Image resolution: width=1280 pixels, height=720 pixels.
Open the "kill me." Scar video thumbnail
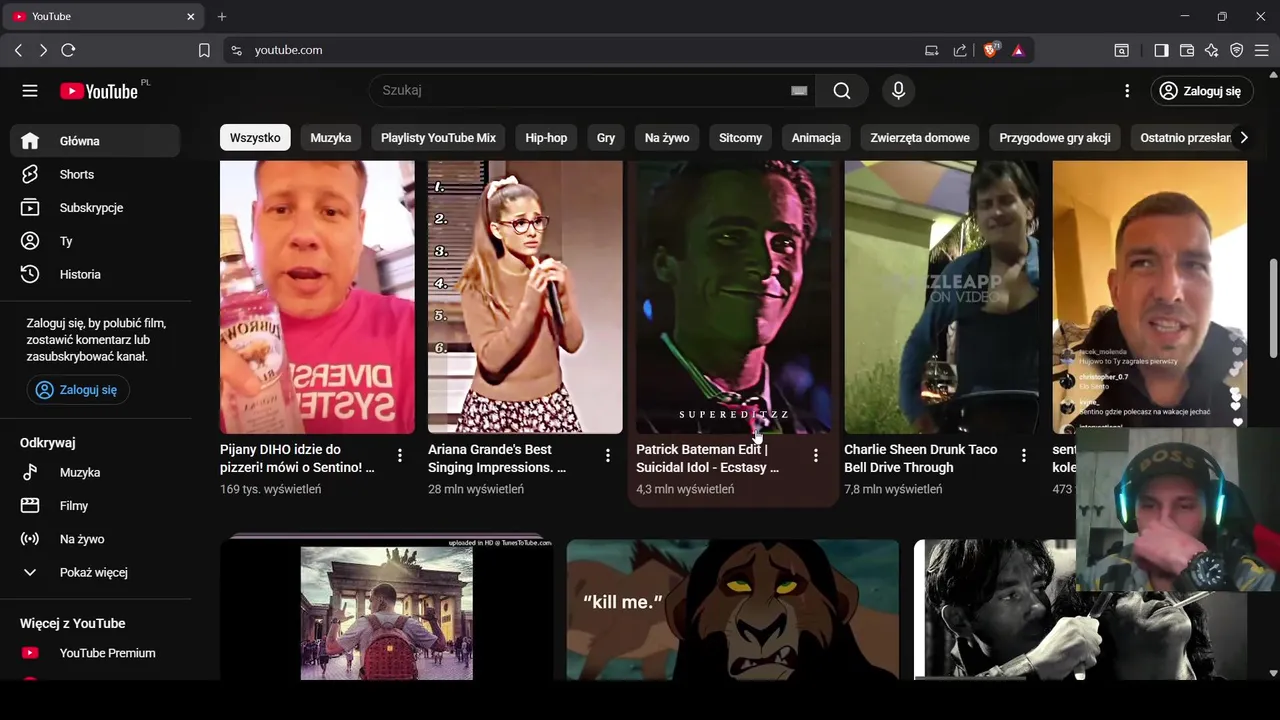pyautogui.click(x=733, y=610)
